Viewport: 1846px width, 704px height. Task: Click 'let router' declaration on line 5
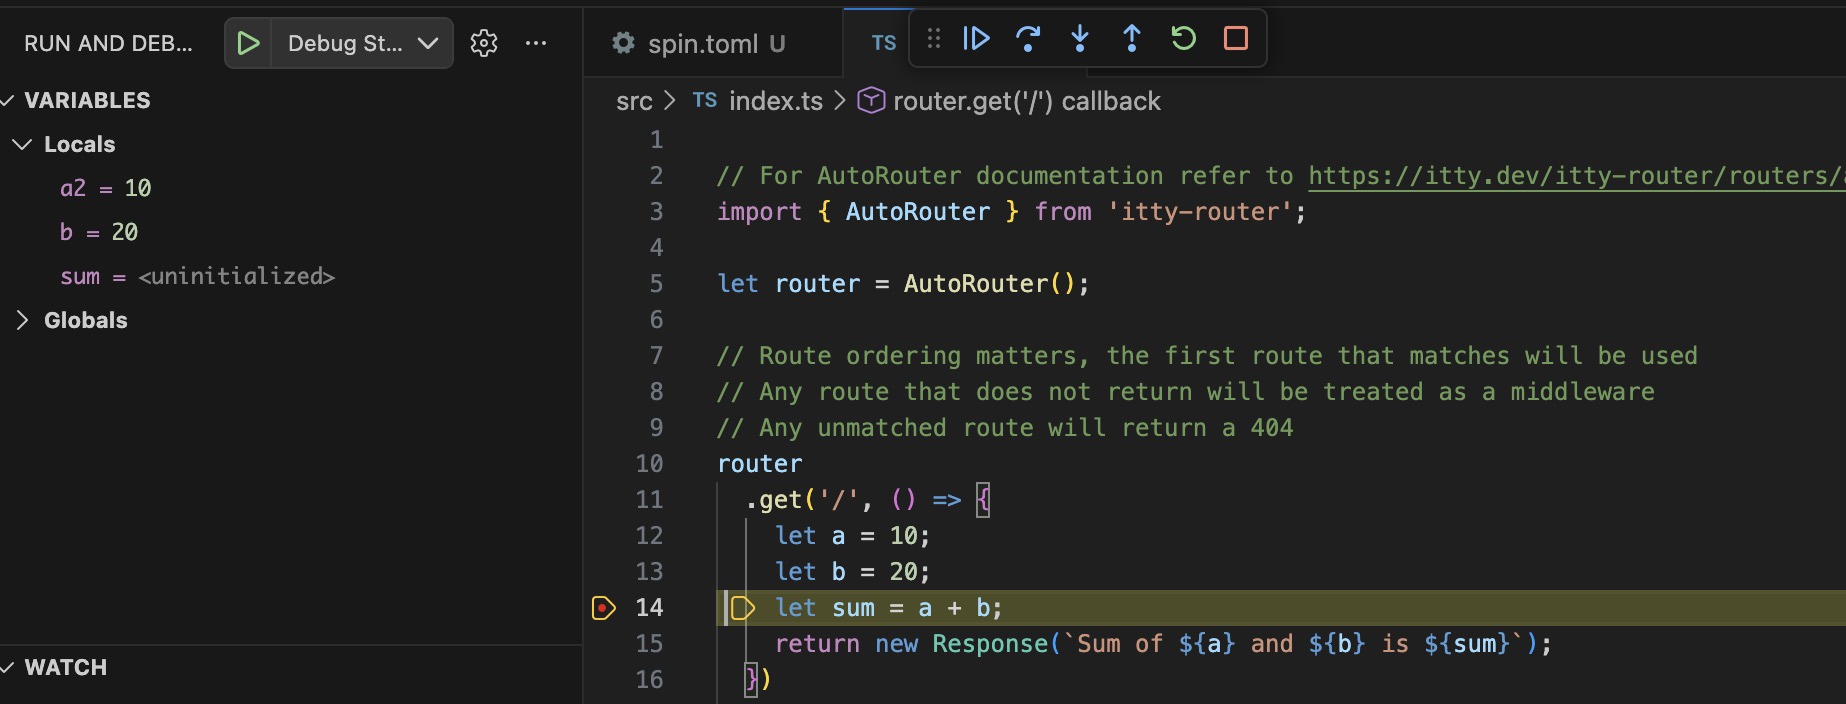pyautogui.click(x=788, y=284)
